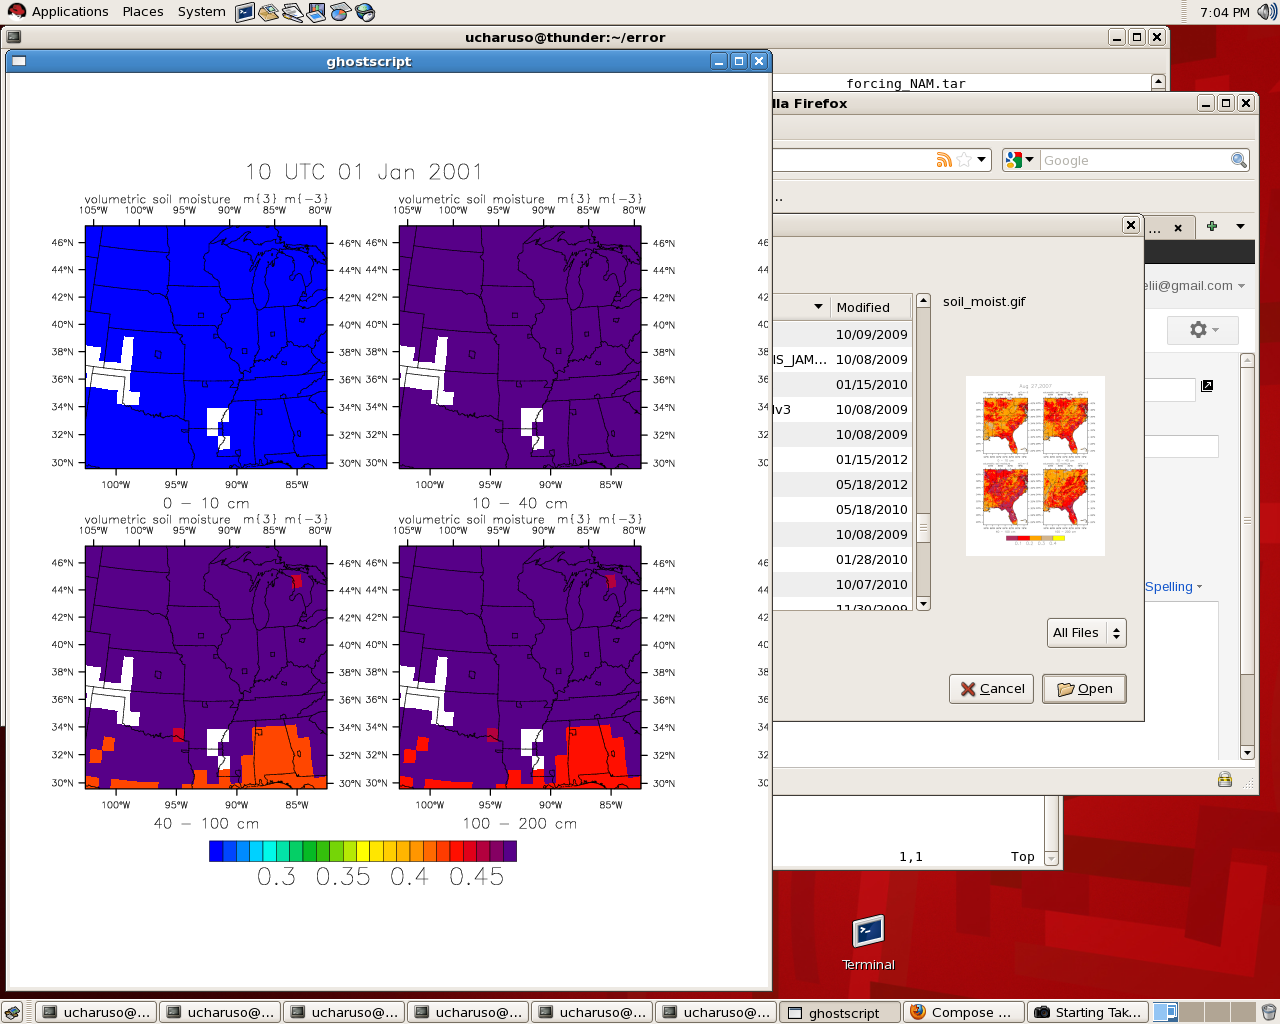Bookmark page with the star icon

coord(964,160)
